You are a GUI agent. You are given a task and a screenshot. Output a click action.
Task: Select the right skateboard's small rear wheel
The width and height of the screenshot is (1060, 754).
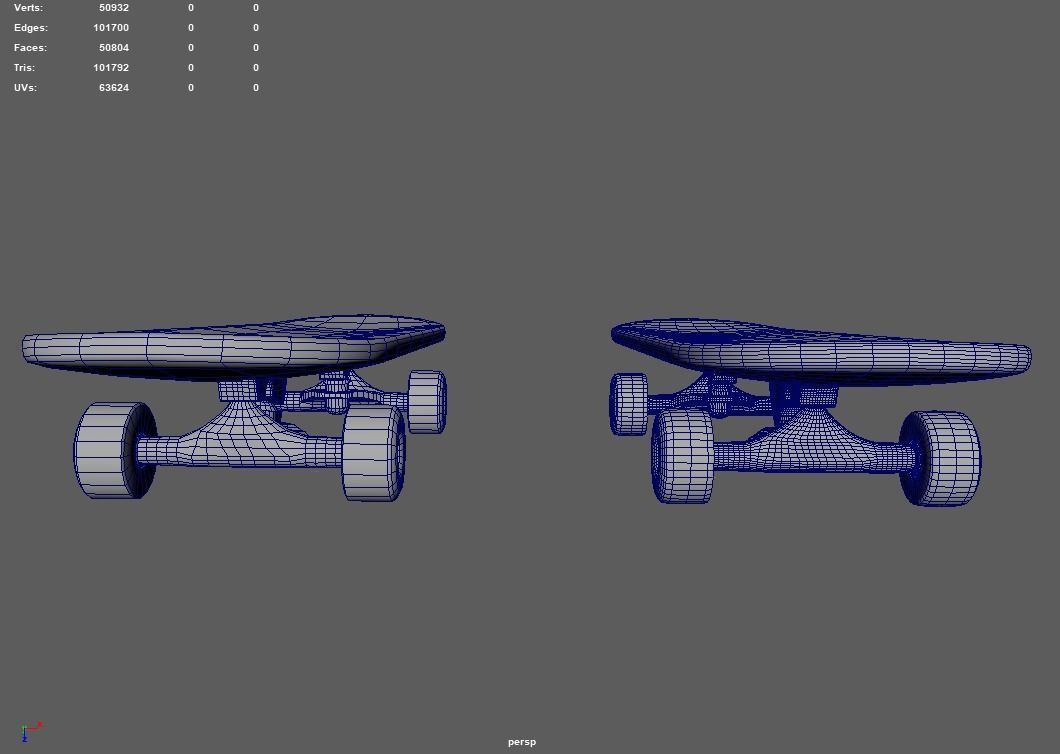pos(628,404)
